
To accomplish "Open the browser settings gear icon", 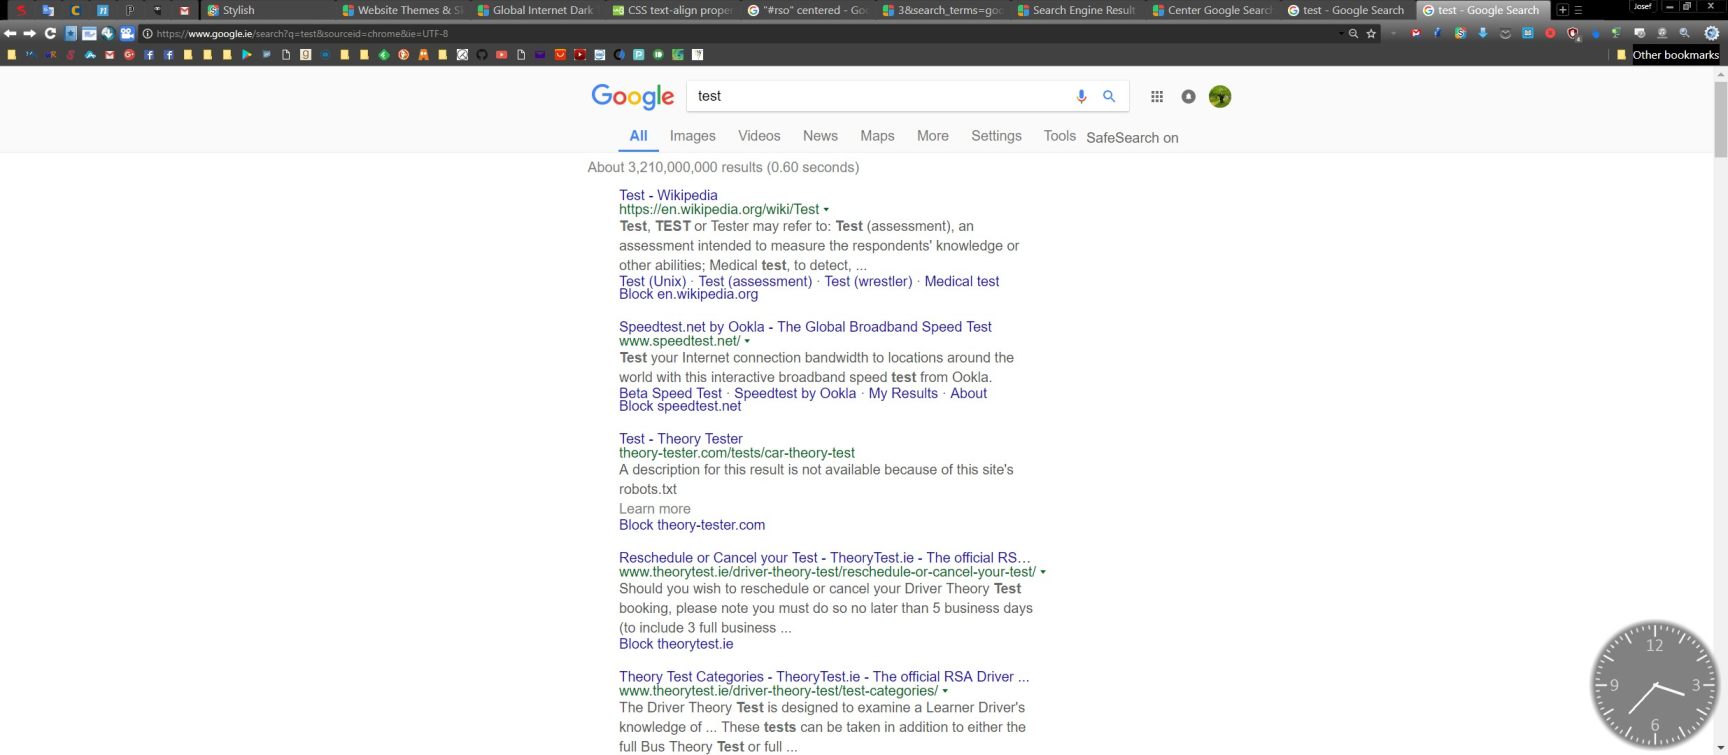I will (x=1711, y=33).
